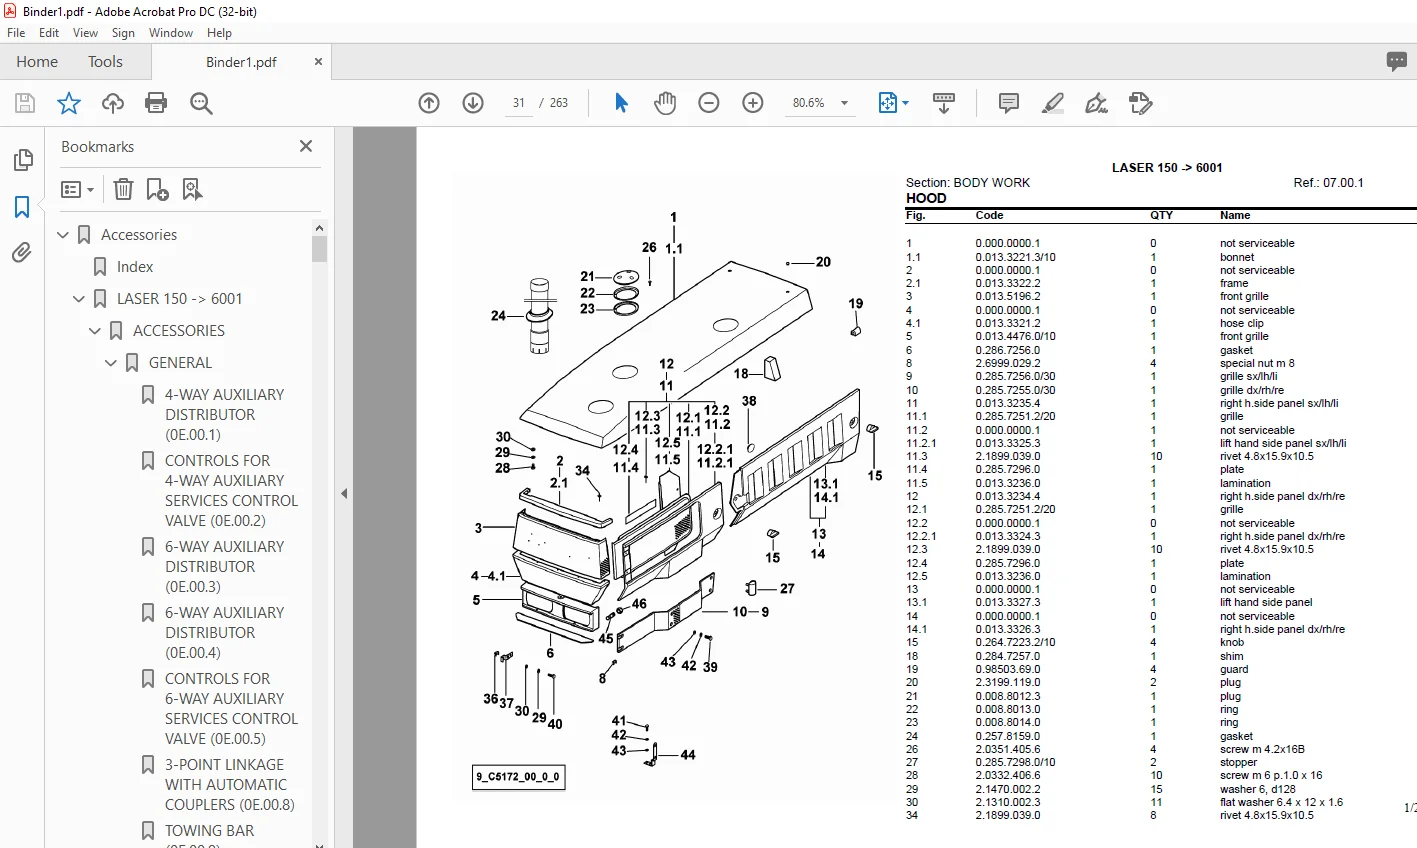The width and height of the screenshot is (1417, 848).
Task: Click the 'HOOD' heading in the parts page
Action: 926,198
